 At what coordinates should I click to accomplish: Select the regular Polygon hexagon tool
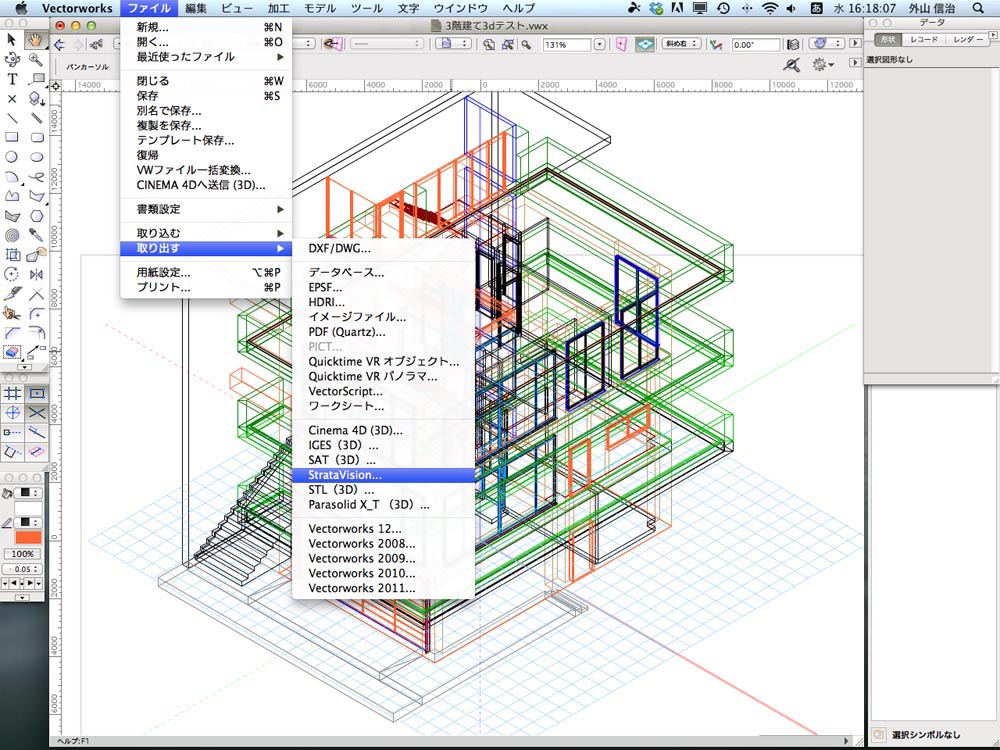click(x=36, y=216)
